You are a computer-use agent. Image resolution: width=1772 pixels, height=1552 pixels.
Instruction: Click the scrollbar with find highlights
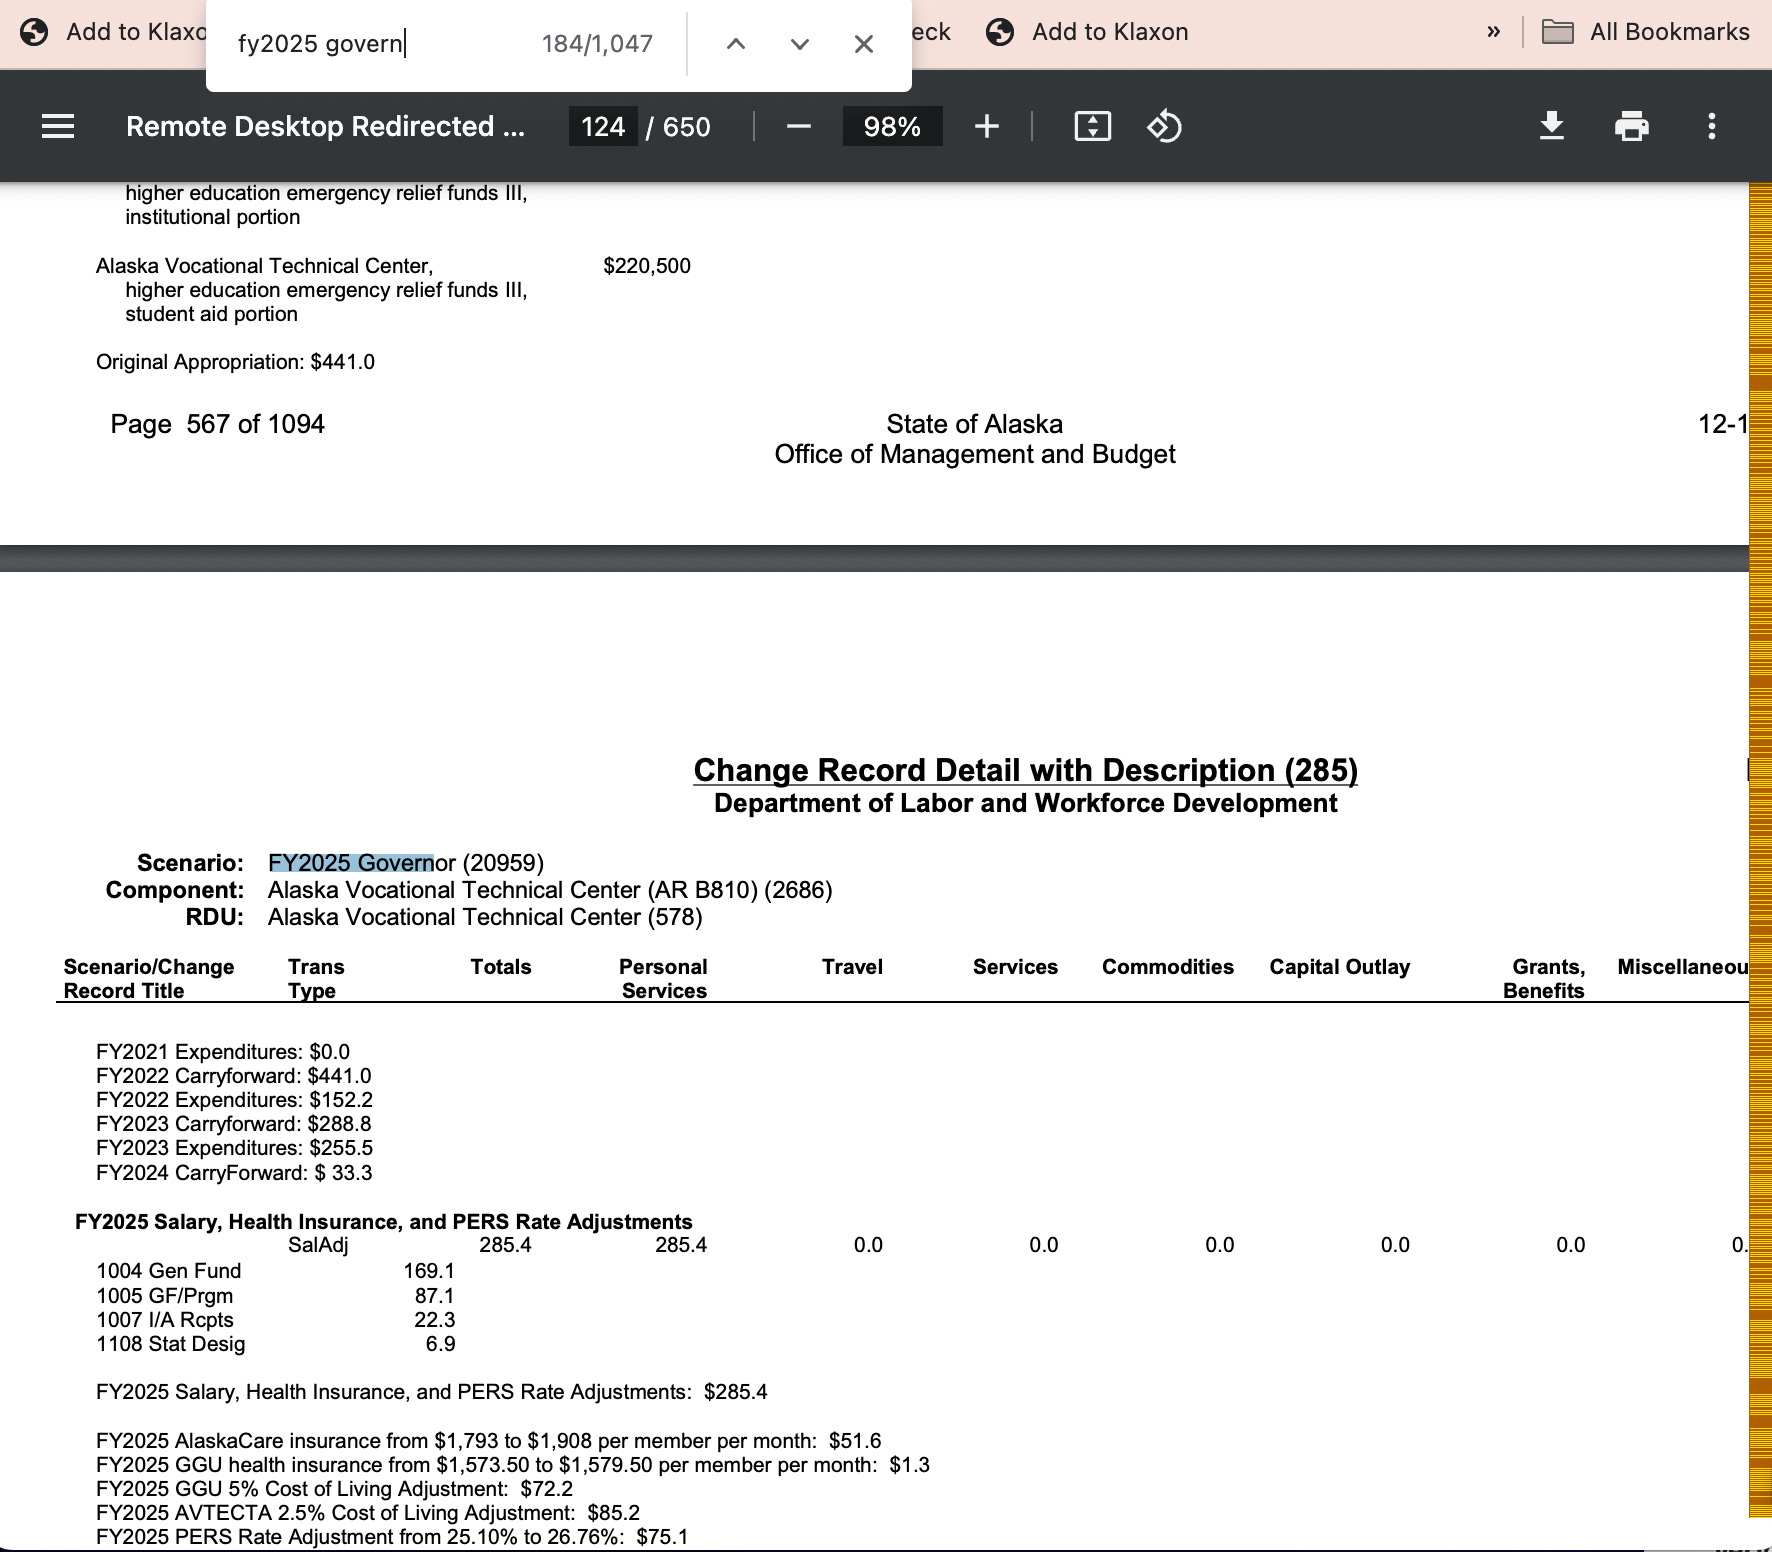coord(1760,850)
